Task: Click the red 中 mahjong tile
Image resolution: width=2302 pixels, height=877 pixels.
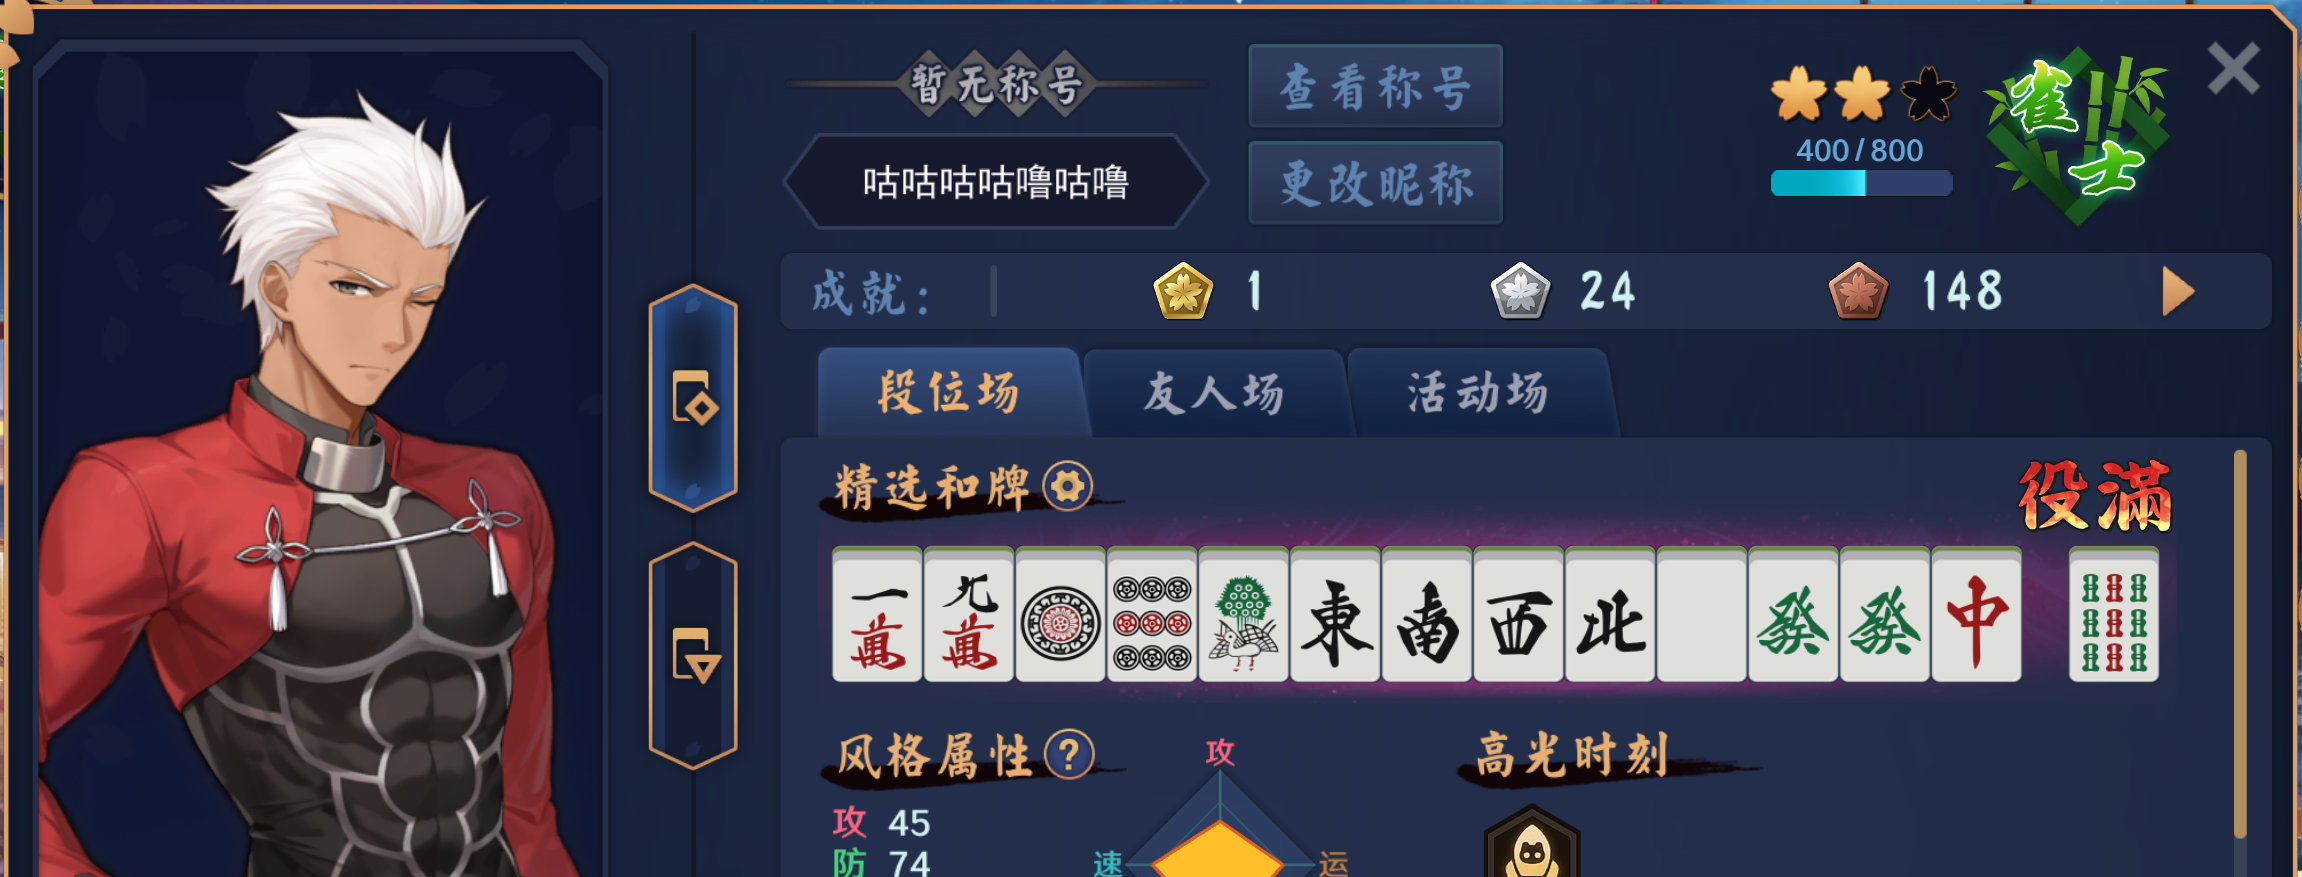Action: [x=1976, y=615]
